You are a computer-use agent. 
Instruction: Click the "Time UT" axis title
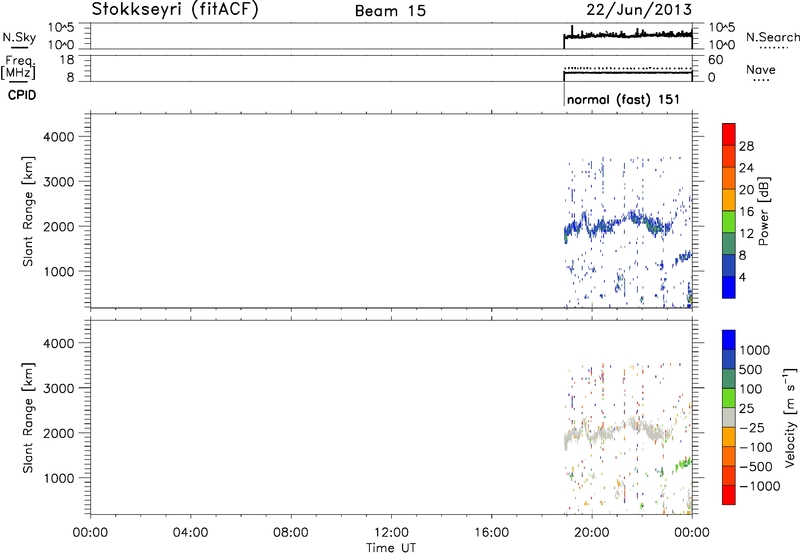[x=391, y=548]
